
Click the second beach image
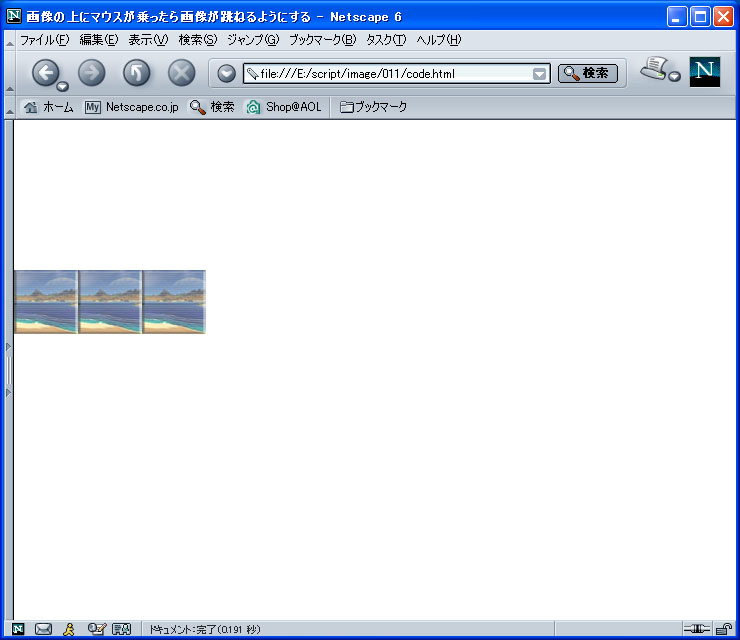pyautogui.click(x=110, y=302)
